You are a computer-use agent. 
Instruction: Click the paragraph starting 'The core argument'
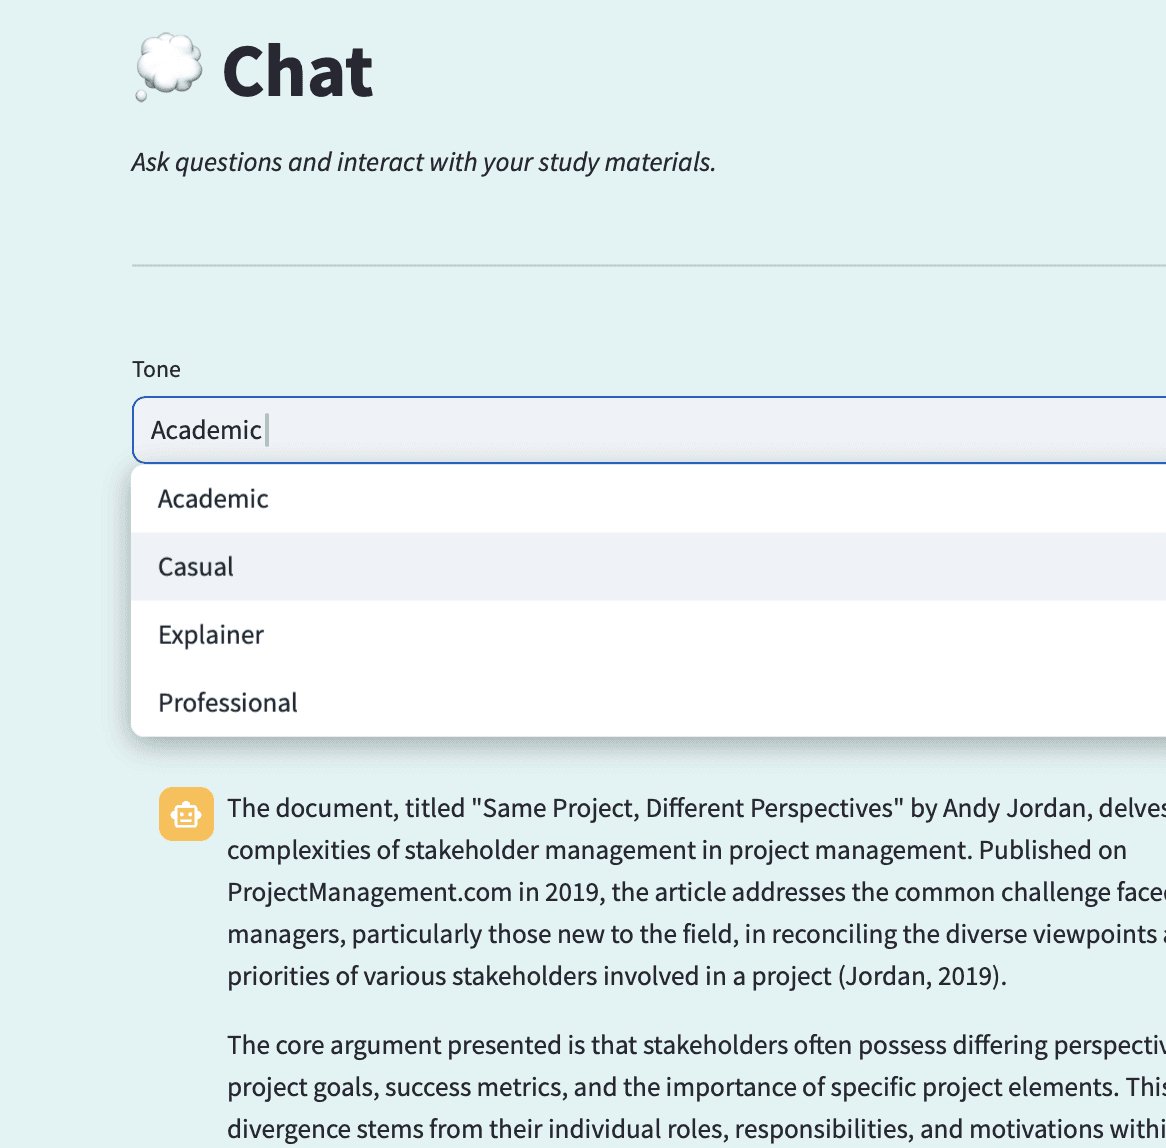[x=696, y=1087]
